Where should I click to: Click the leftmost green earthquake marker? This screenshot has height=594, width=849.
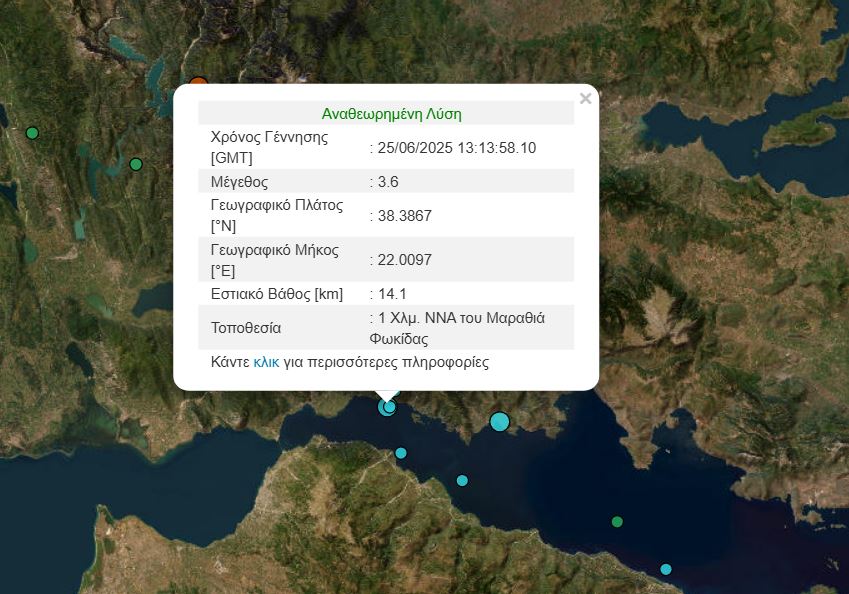pyautogui.click(x=32, y=133)
